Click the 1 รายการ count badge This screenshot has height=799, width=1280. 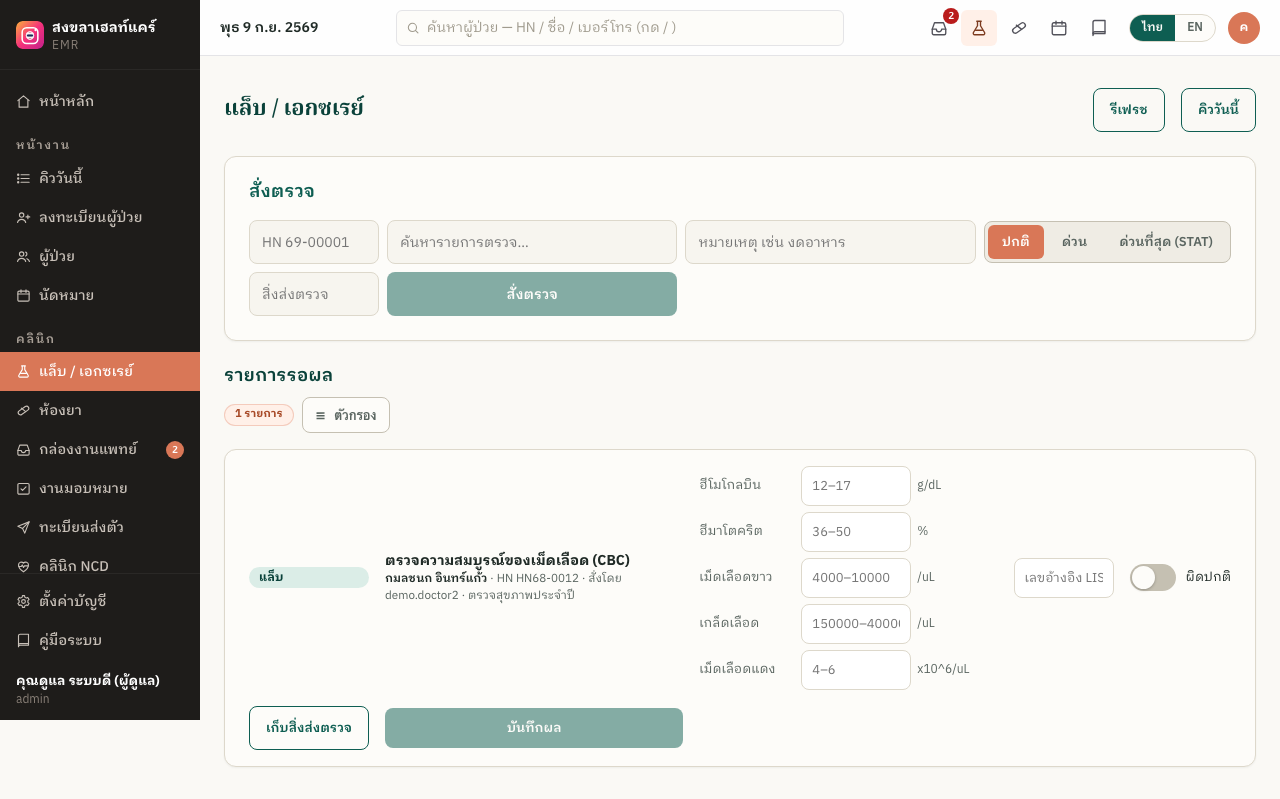click(x=259, y=414)
